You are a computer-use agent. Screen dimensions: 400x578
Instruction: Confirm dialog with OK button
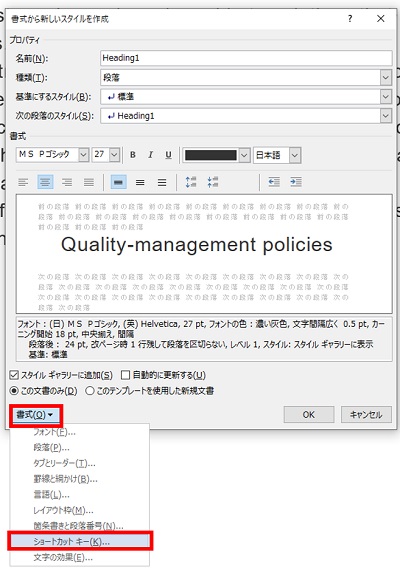(x=309, y=415)
